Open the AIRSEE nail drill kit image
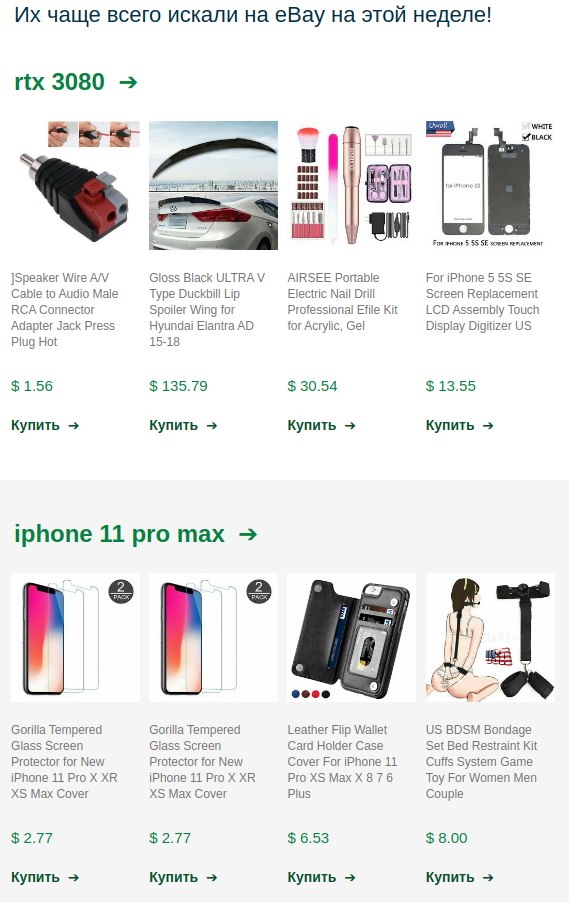 point(352,185)
